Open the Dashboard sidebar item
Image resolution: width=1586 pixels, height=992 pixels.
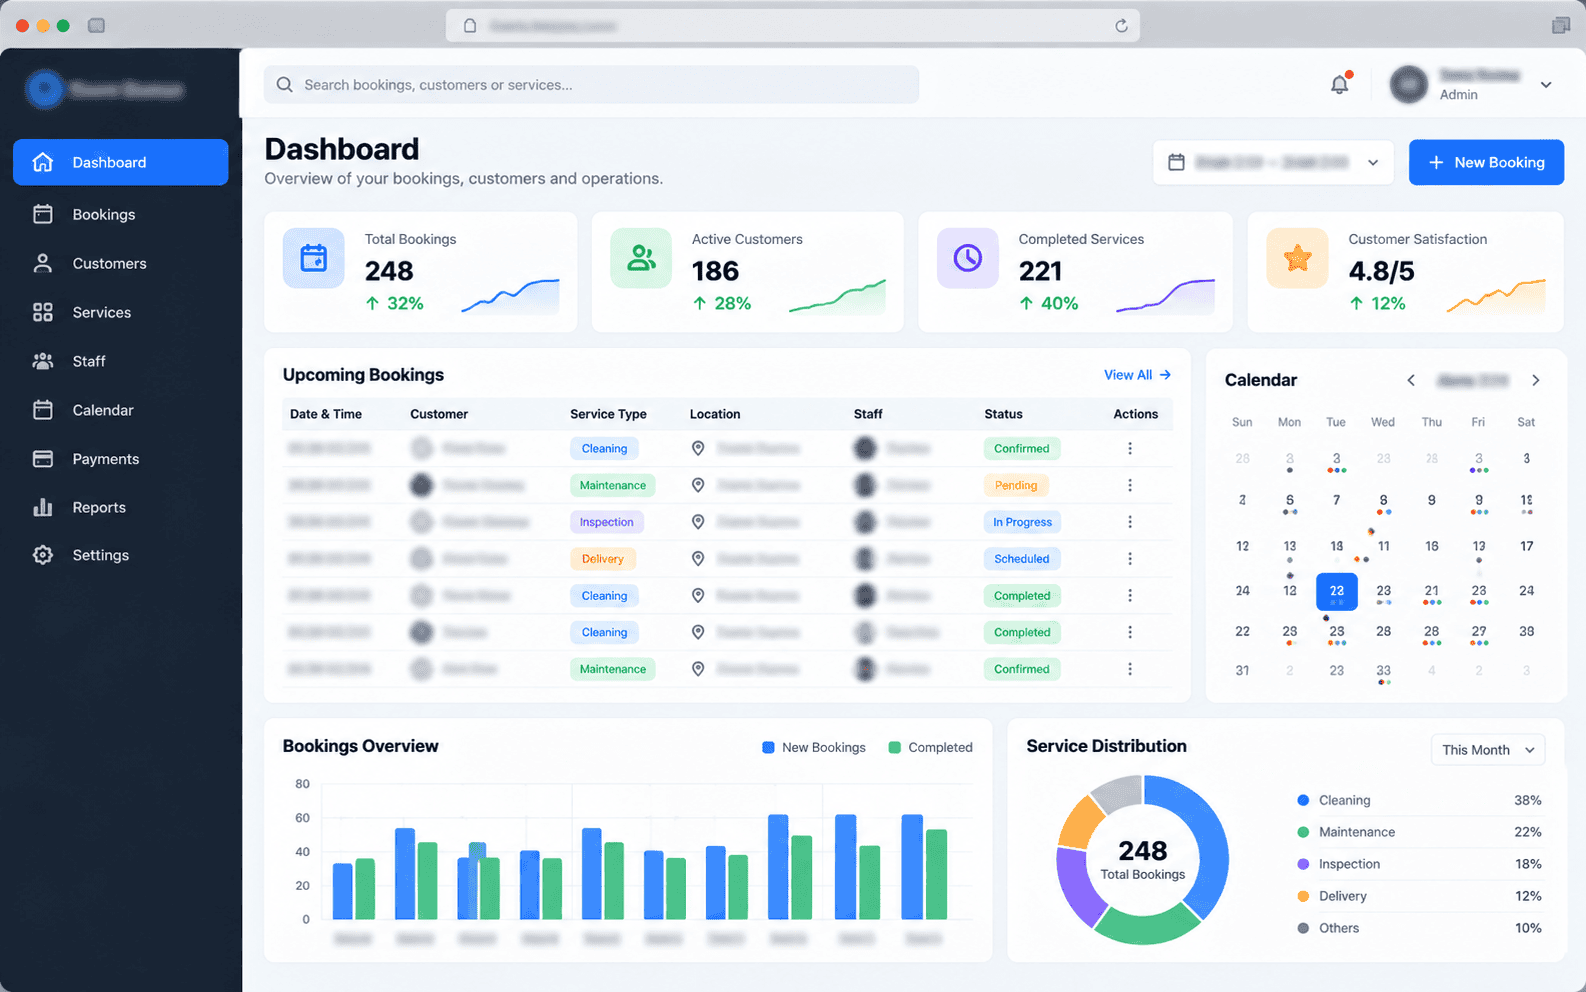pyautogui.click(x=121, y=162)
